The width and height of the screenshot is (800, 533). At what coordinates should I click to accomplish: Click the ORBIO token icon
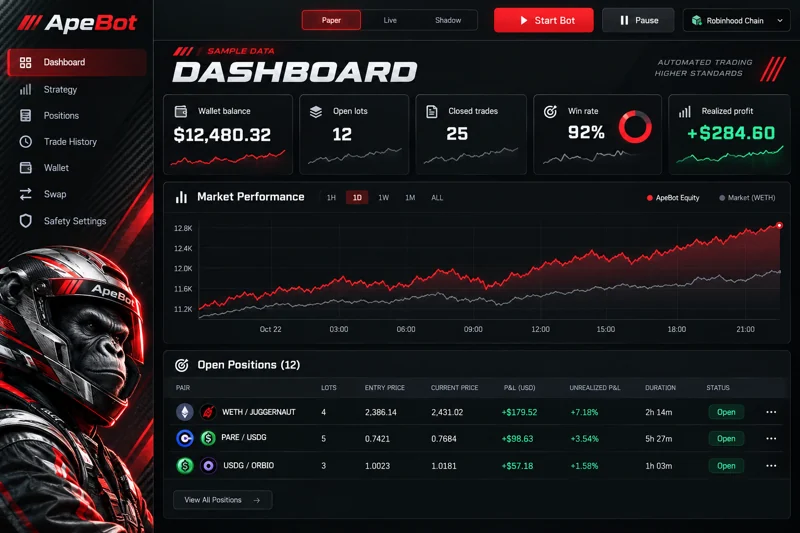[208, 466]
